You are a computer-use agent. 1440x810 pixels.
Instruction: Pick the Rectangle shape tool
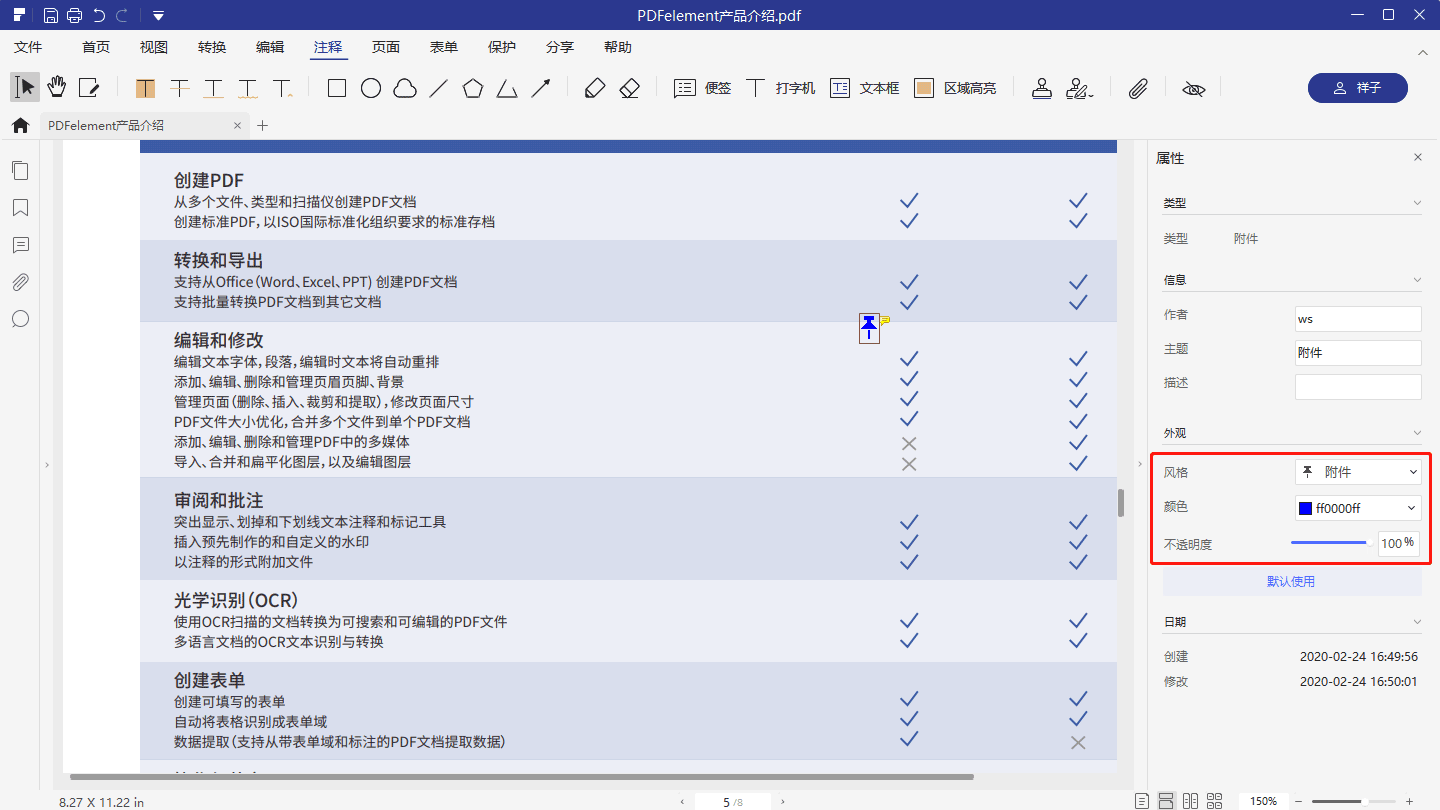pos(337,88)
